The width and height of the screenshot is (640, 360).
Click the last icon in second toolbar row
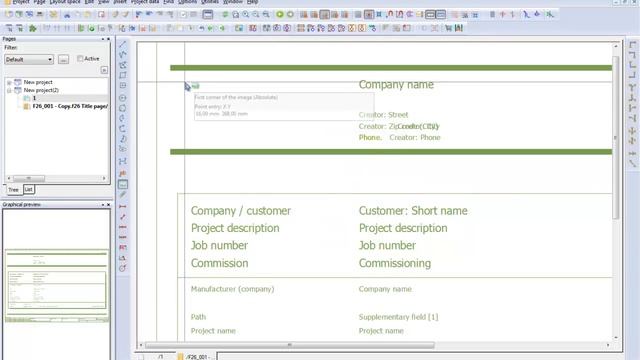point(459,28)
